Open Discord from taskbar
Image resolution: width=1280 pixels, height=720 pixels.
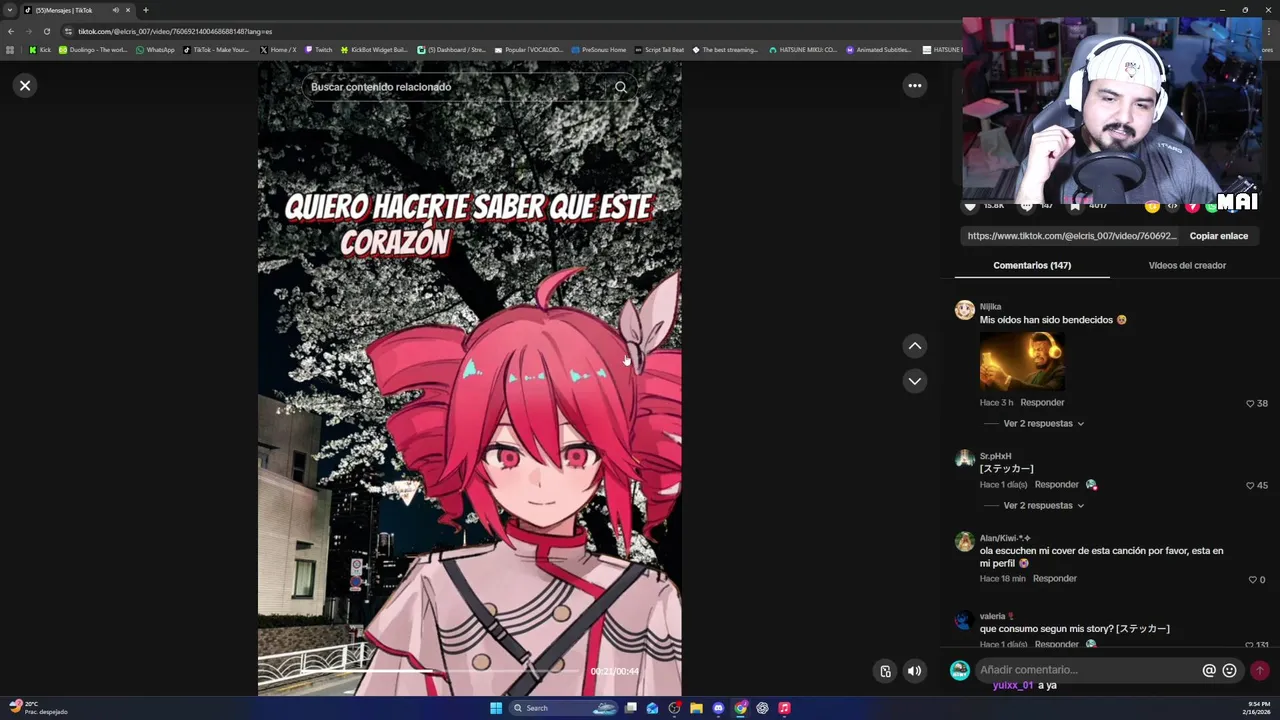coord(718,708)
